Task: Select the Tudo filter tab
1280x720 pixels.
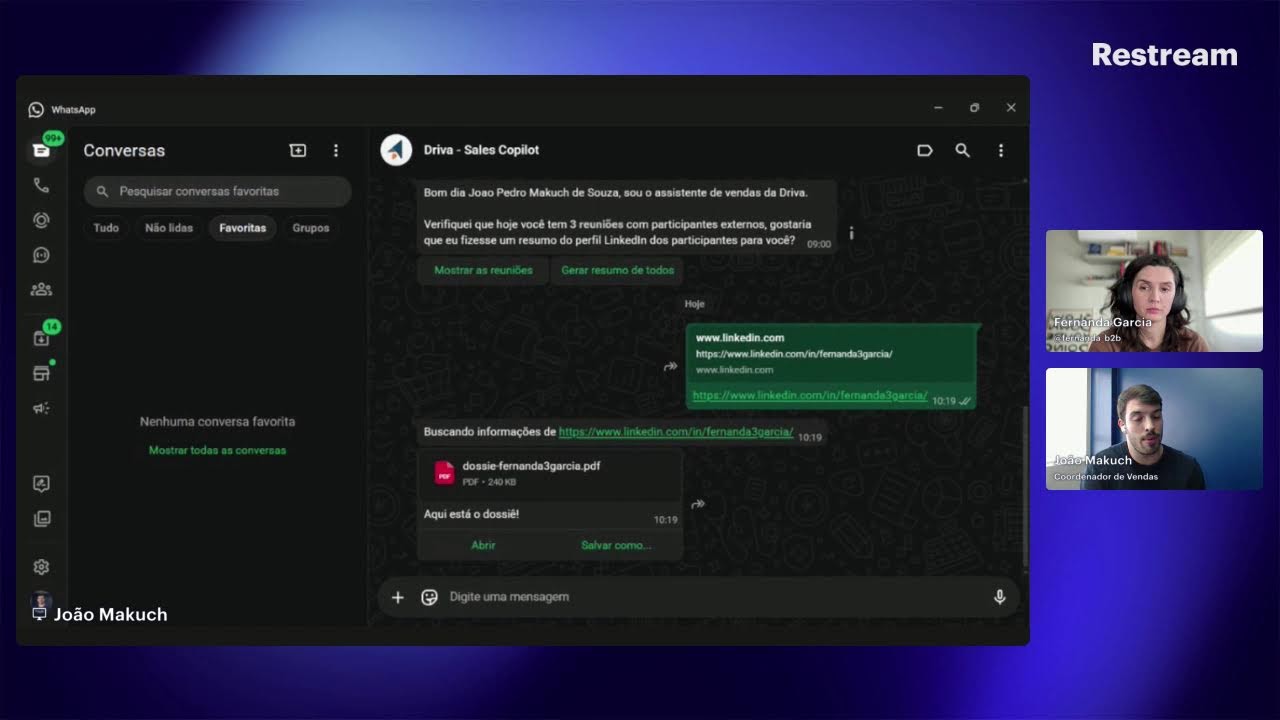Action: pos(106,228)
